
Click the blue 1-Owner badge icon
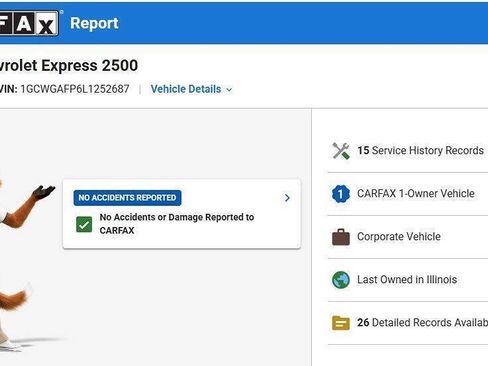coord(341,194)
